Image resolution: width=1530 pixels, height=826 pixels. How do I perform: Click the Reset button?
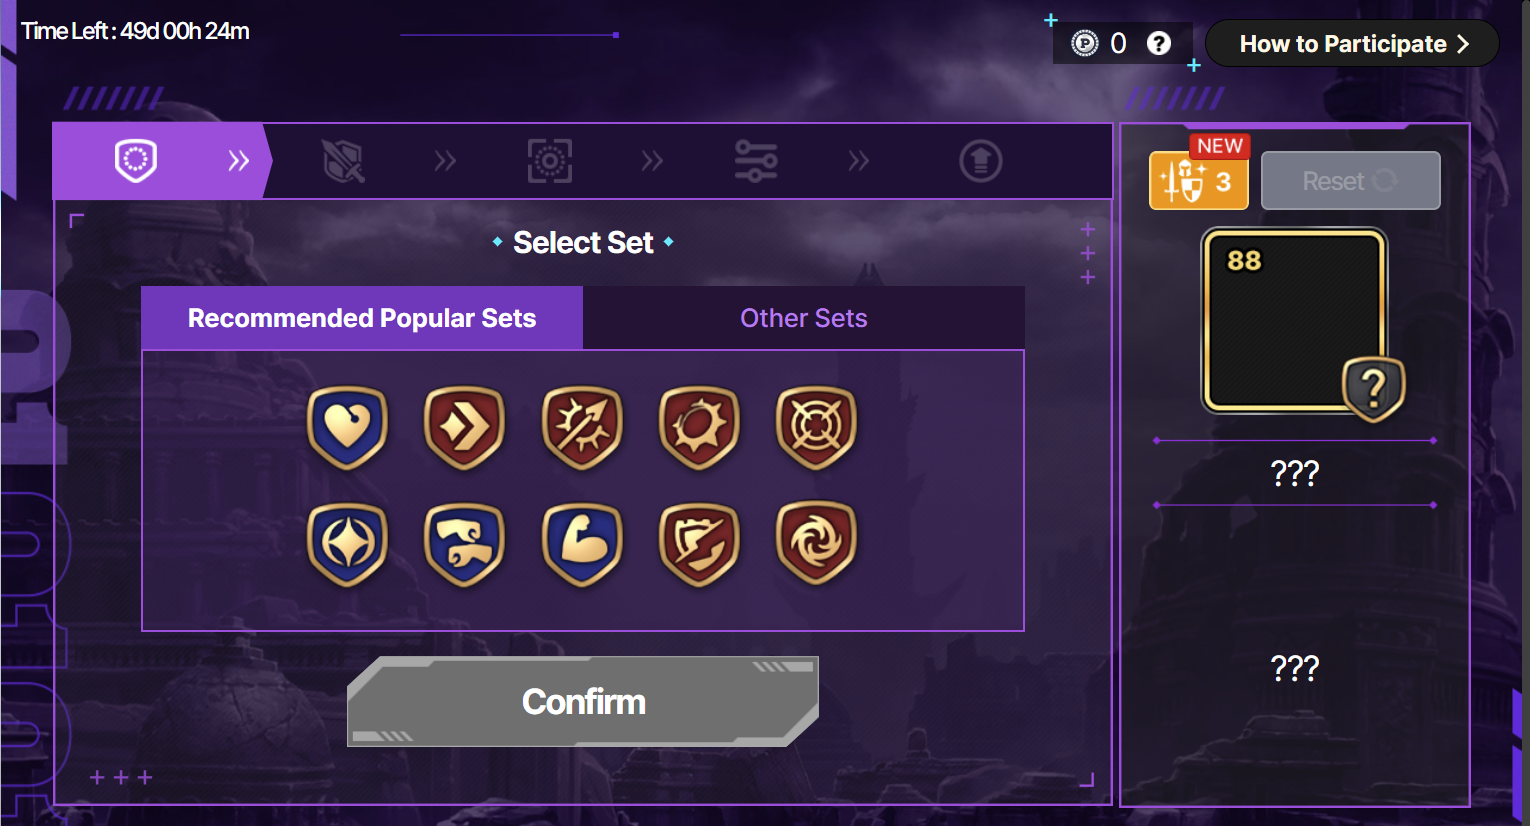click(x=1350, y=181)
